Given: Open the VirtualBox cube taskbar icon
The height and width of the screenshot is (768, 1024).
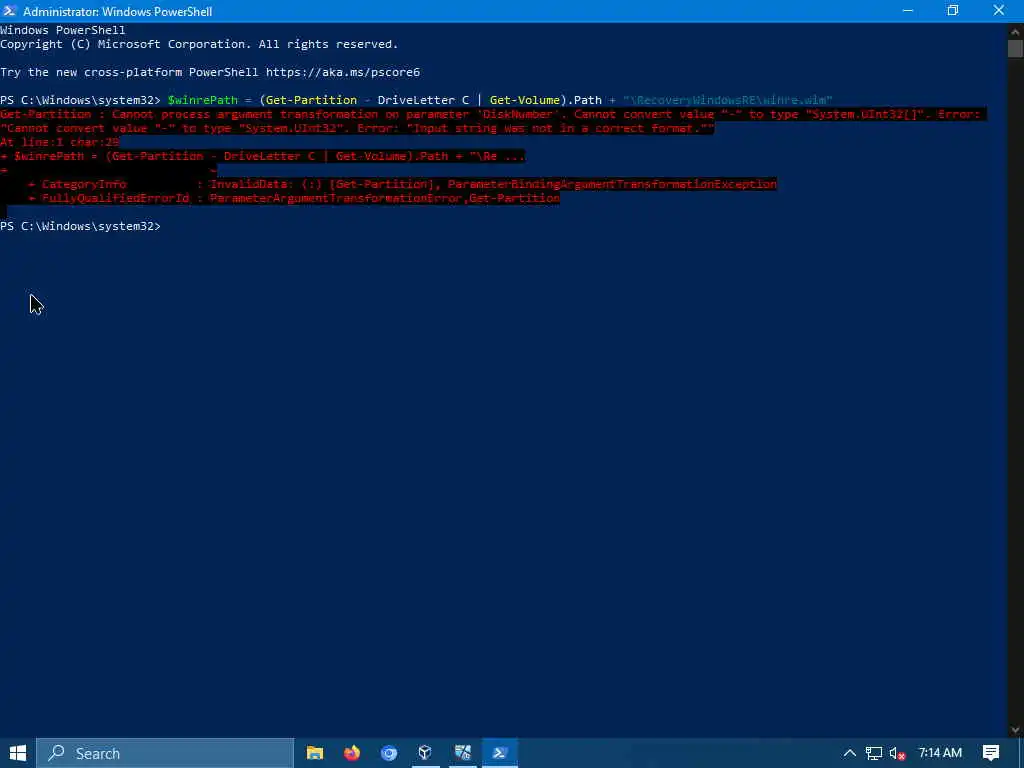Looking at the screenshot, I should click(425, 753).
